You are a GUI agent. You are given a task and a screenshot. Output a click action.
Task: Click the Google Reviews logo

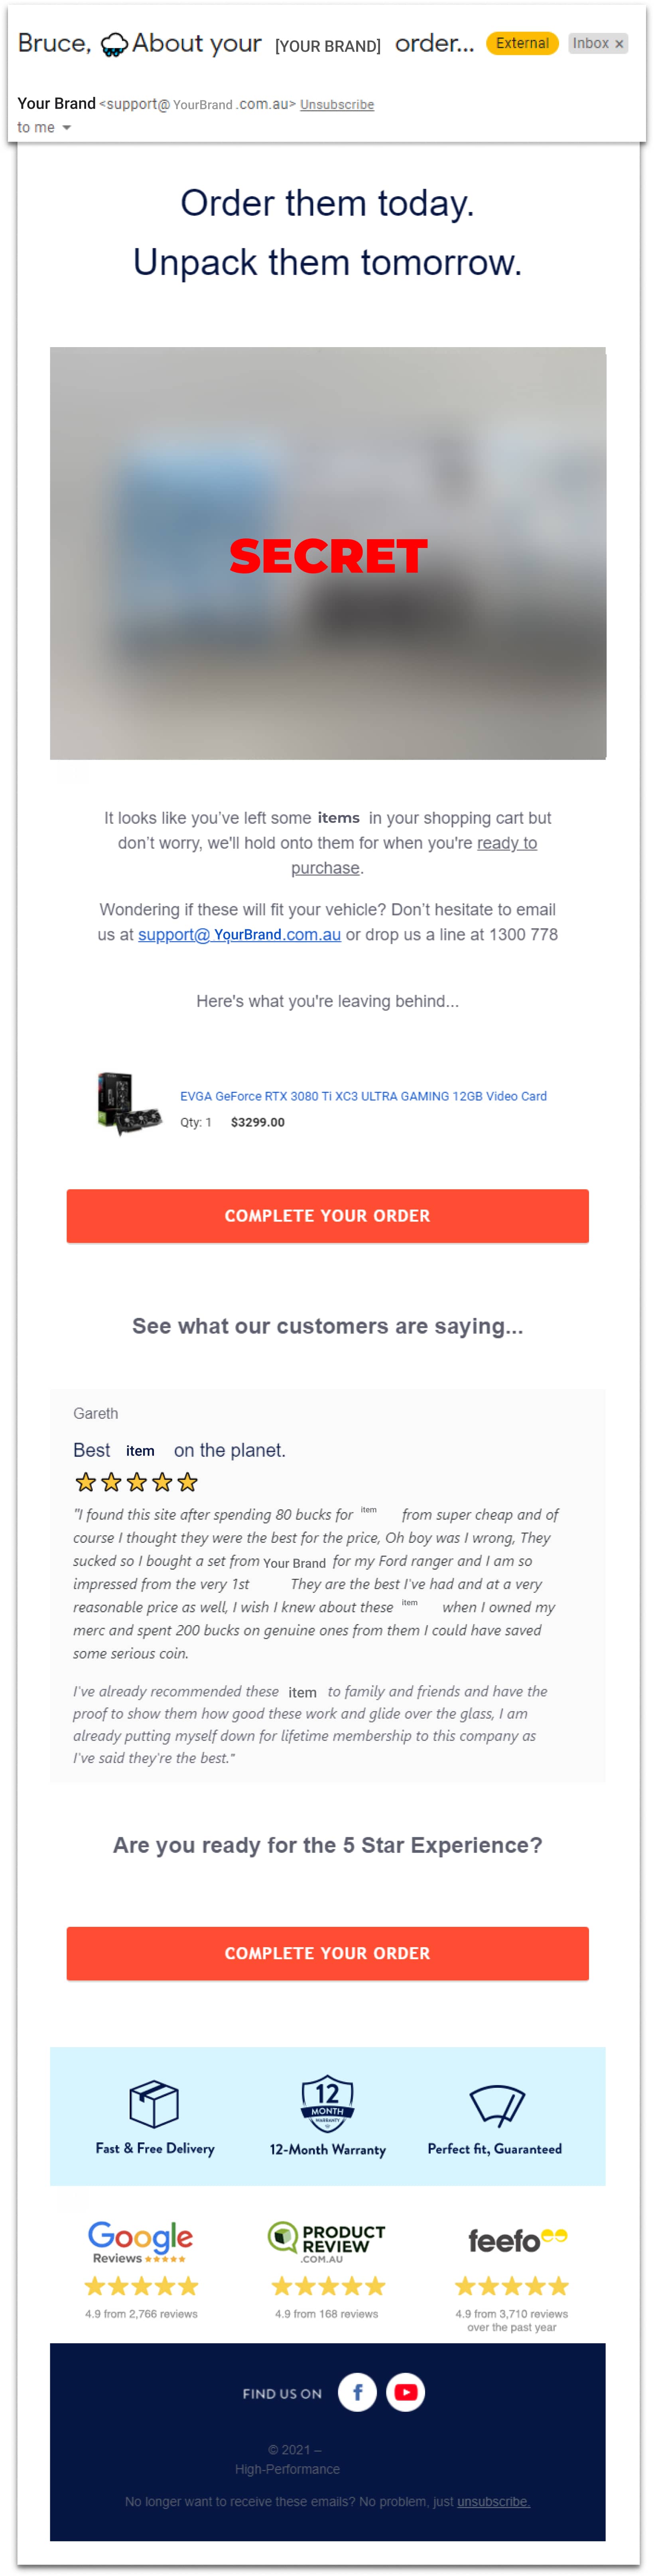[x=140, y=2240]
